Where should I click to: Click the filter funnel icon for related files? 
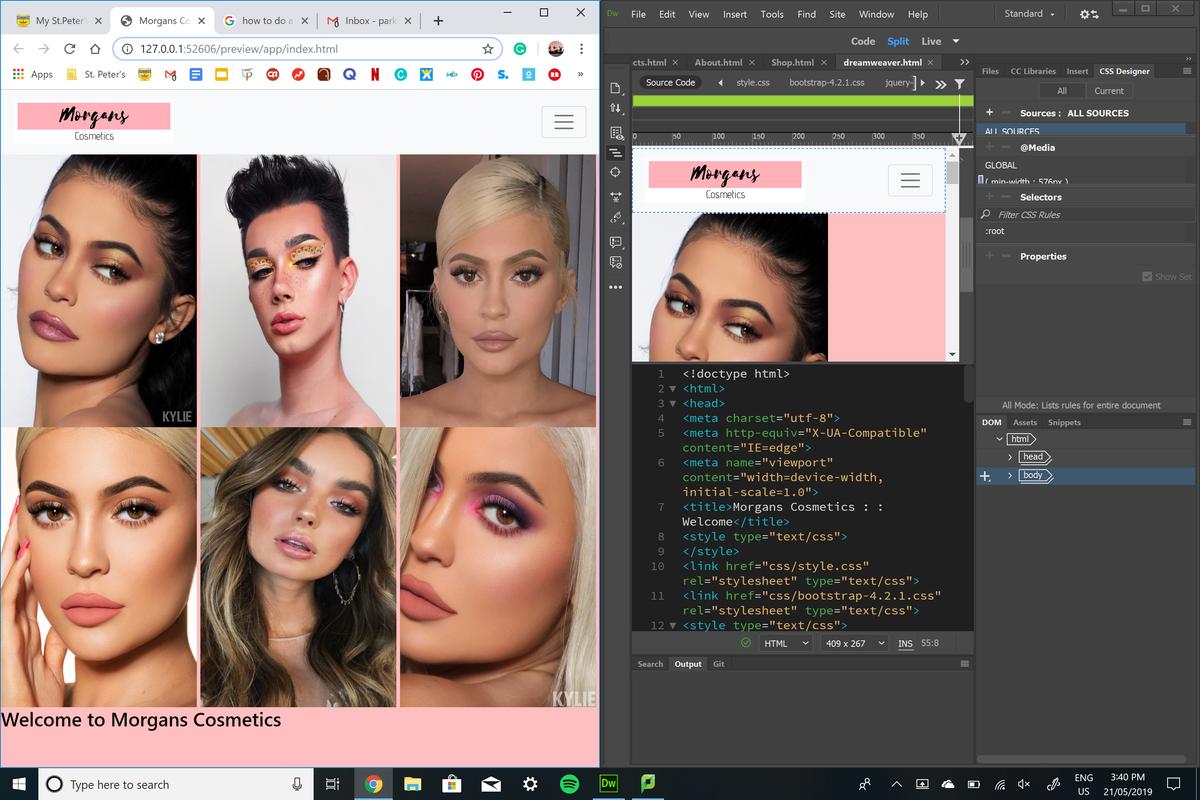pos(959,84)
